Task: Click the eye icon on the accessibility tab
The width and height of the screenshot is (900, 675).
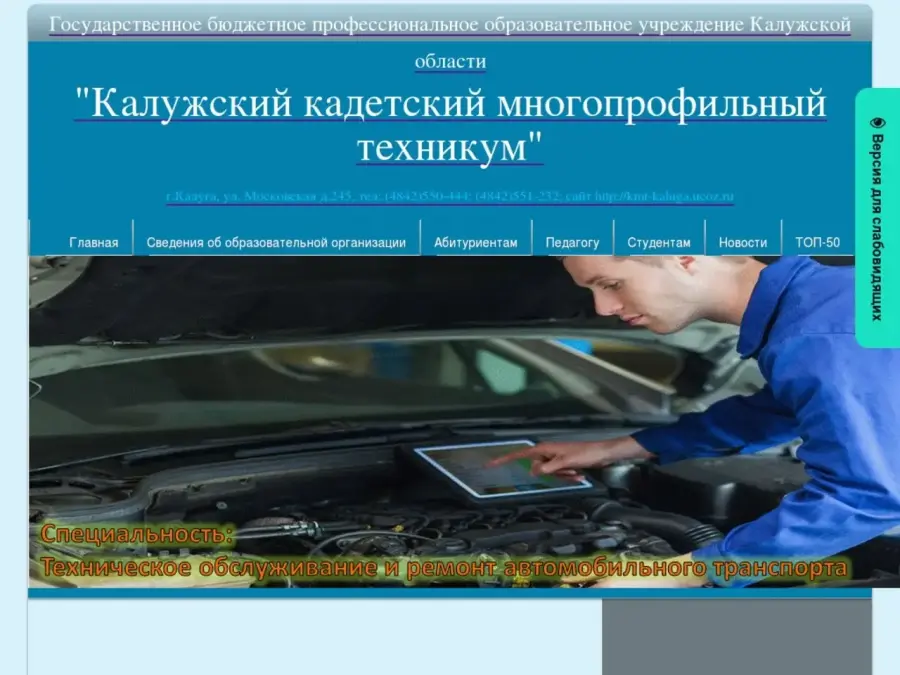Action: point(877,122)
